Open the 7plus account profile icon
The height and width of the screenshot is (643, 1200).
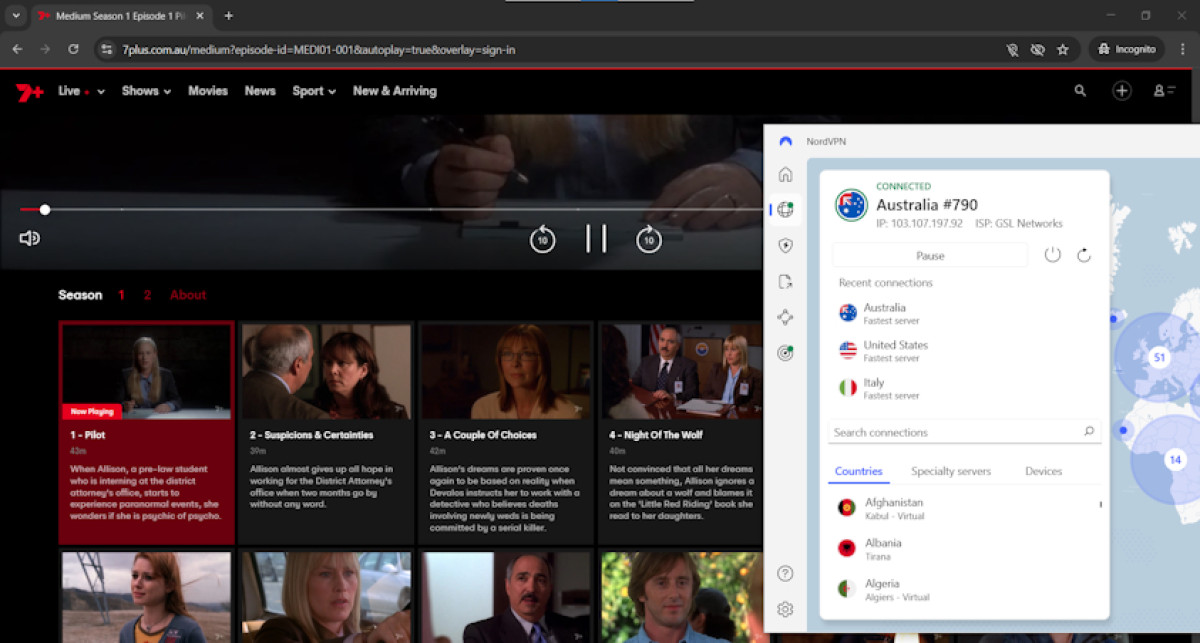coord(1164,91)
